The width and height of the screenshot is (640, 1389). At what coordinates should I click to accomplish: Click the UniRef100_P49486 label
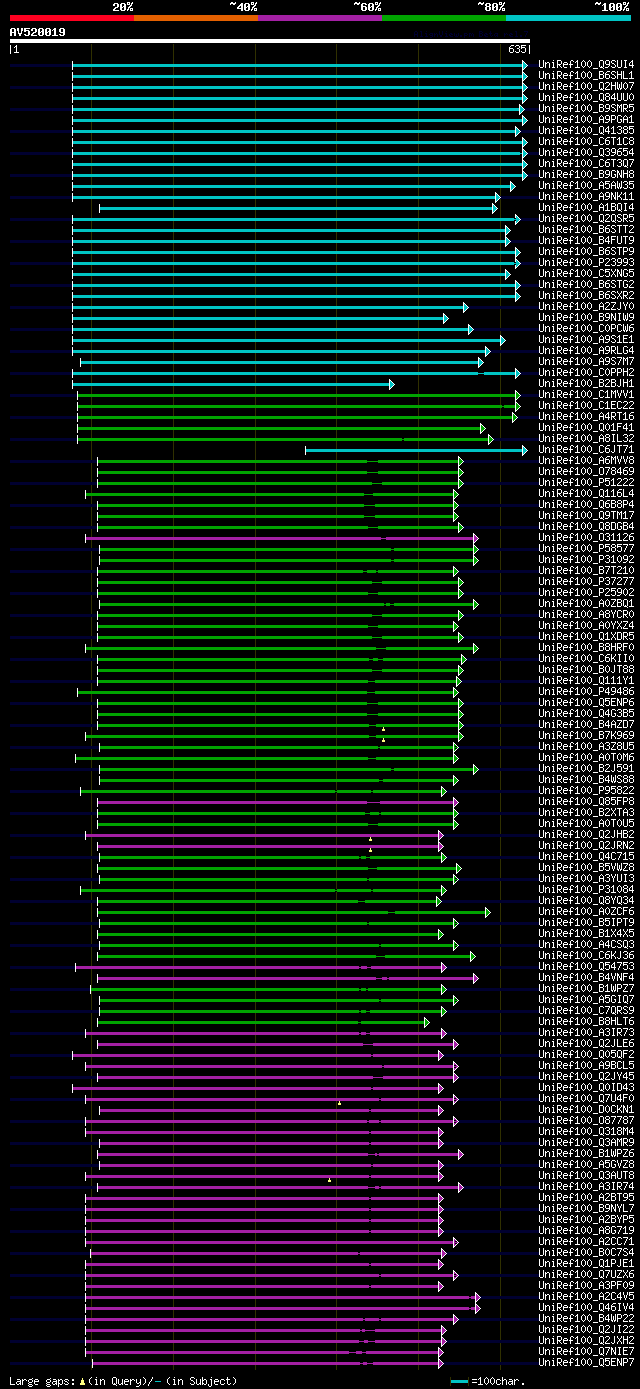coord(586,692)
